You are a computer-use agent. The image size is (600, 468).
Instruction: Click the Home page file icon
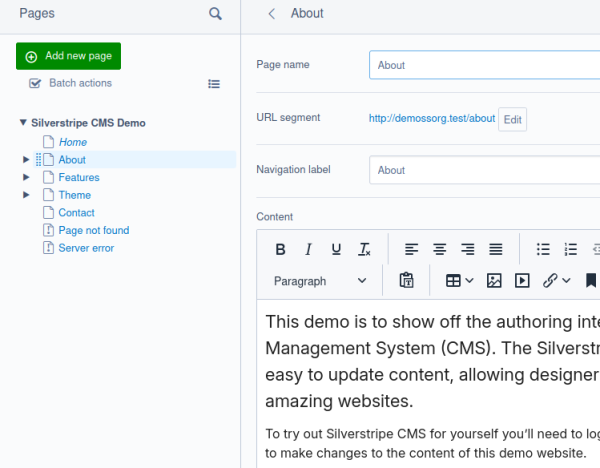pyautogui.click(x=48, y=142)
